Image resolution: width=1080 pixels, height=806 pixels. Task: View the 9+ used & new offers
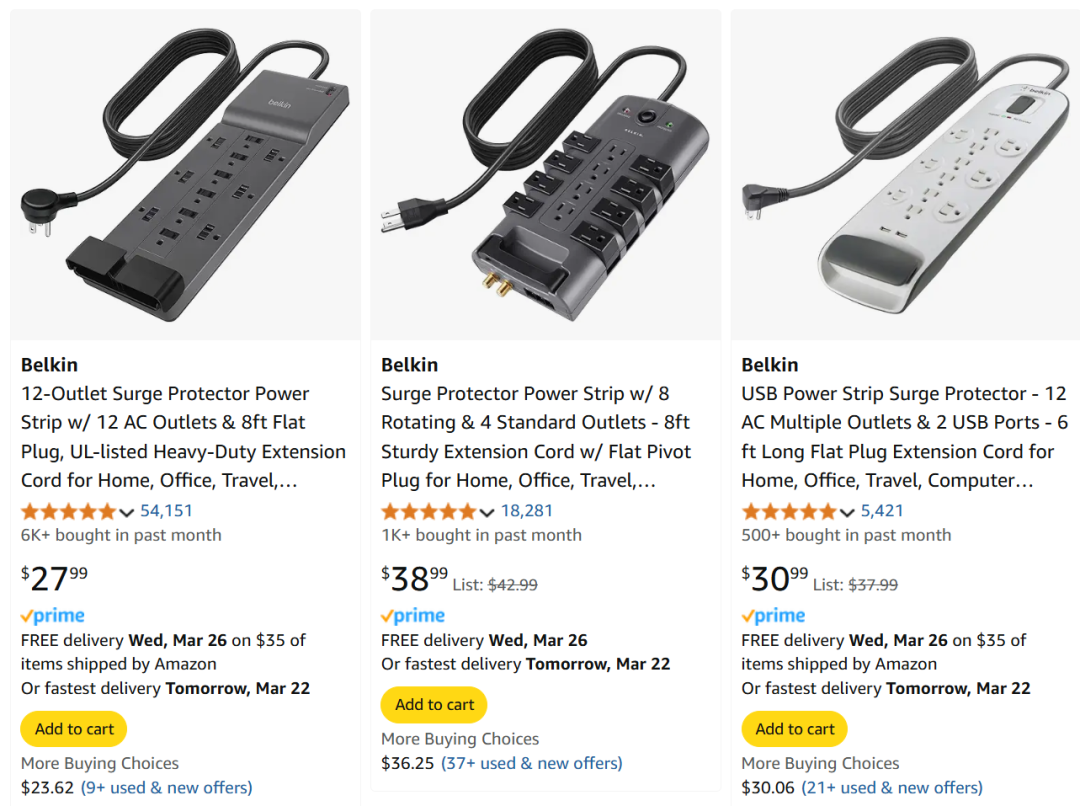(166, 787)
